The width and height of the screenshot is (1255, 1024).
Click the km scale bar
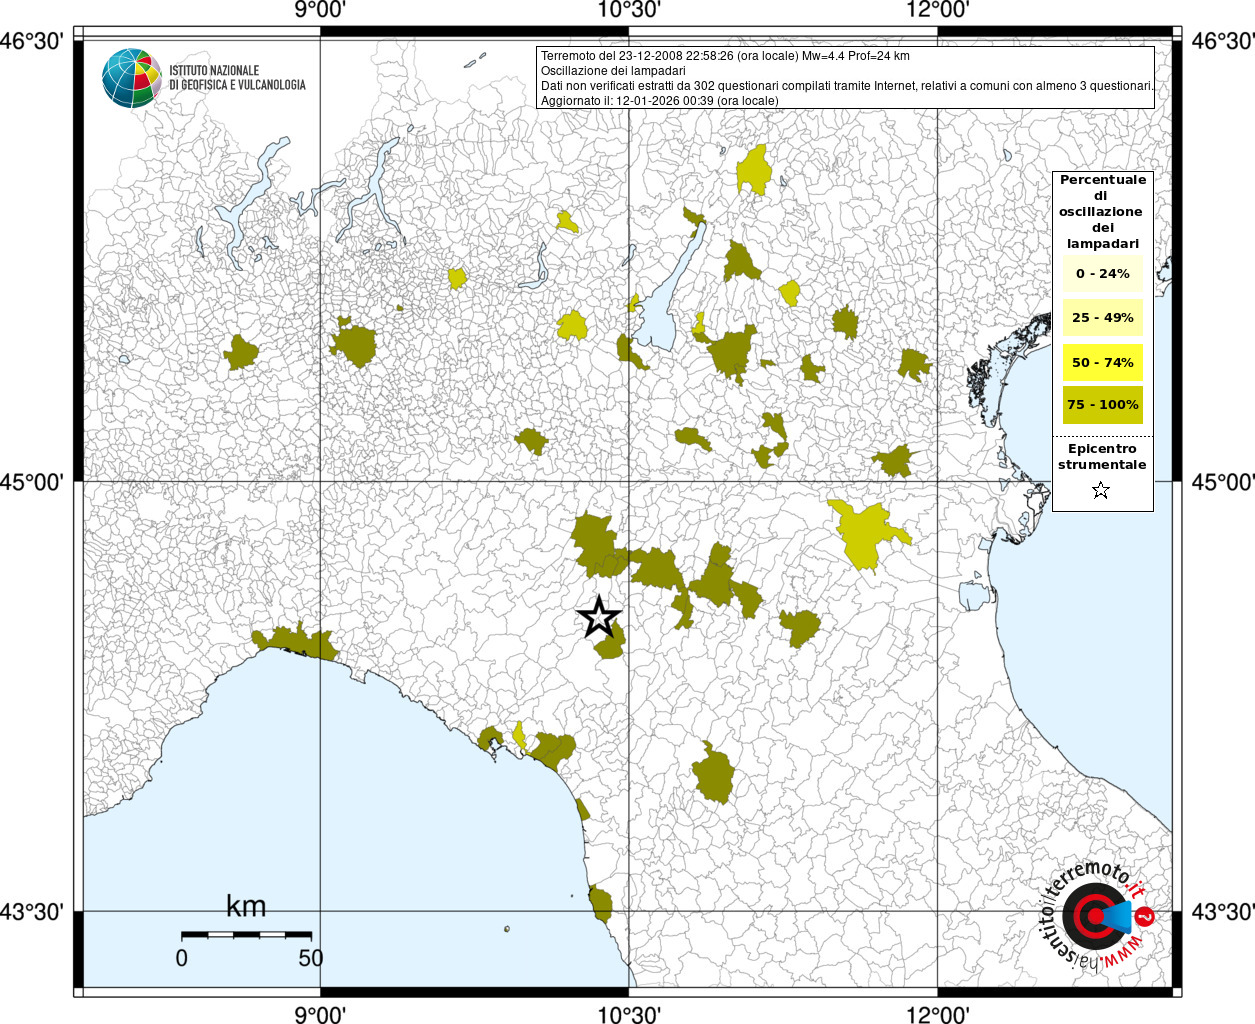(x=246, y=934)
